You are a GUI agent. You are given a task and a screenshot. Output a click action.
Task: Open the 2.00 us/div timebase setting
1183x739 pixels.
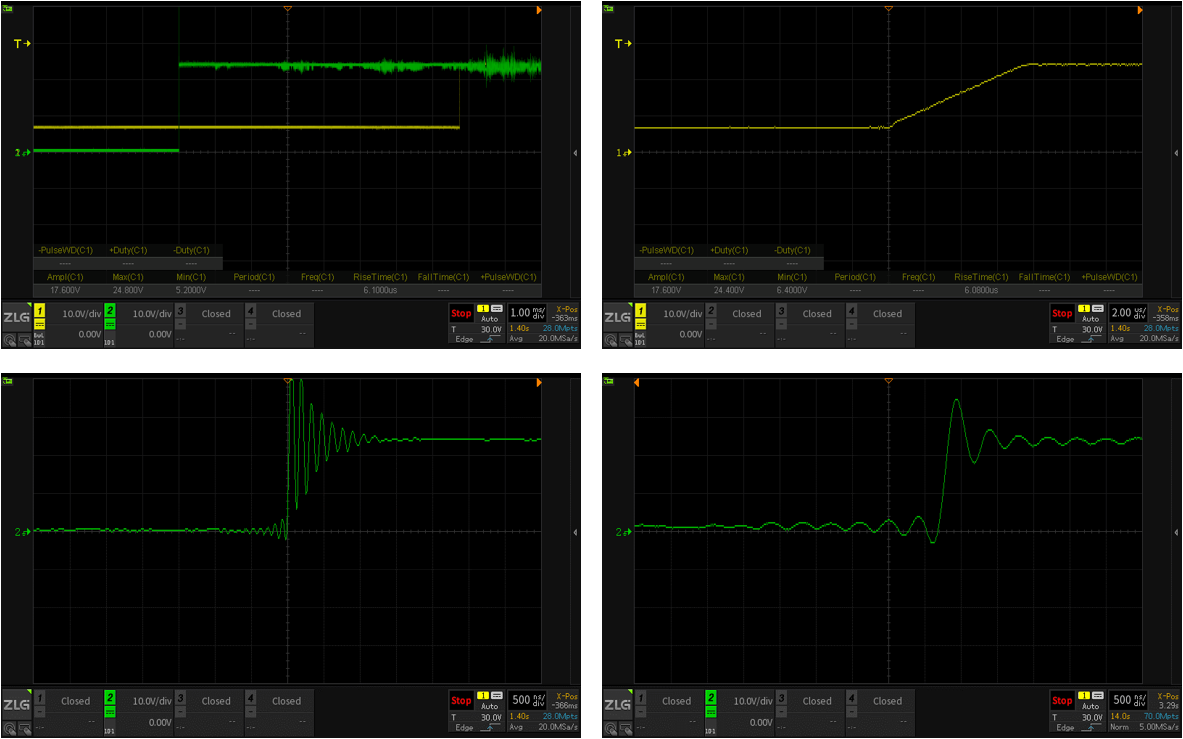(1126, 312)
